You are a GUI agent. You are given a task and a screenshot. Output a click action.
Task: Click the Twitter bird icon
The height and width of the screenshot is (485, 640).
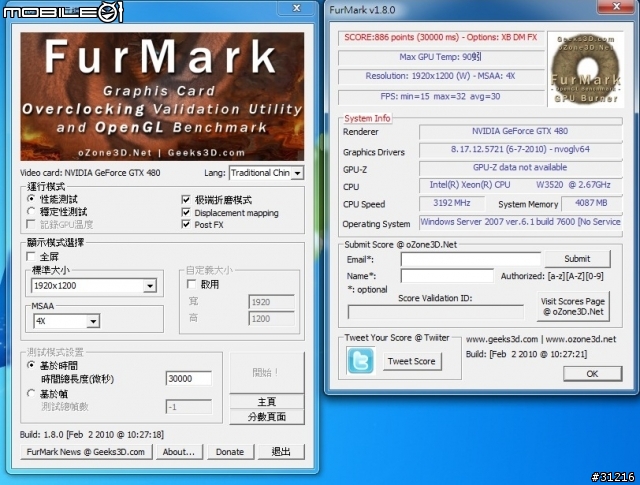(x=360, y=360)
